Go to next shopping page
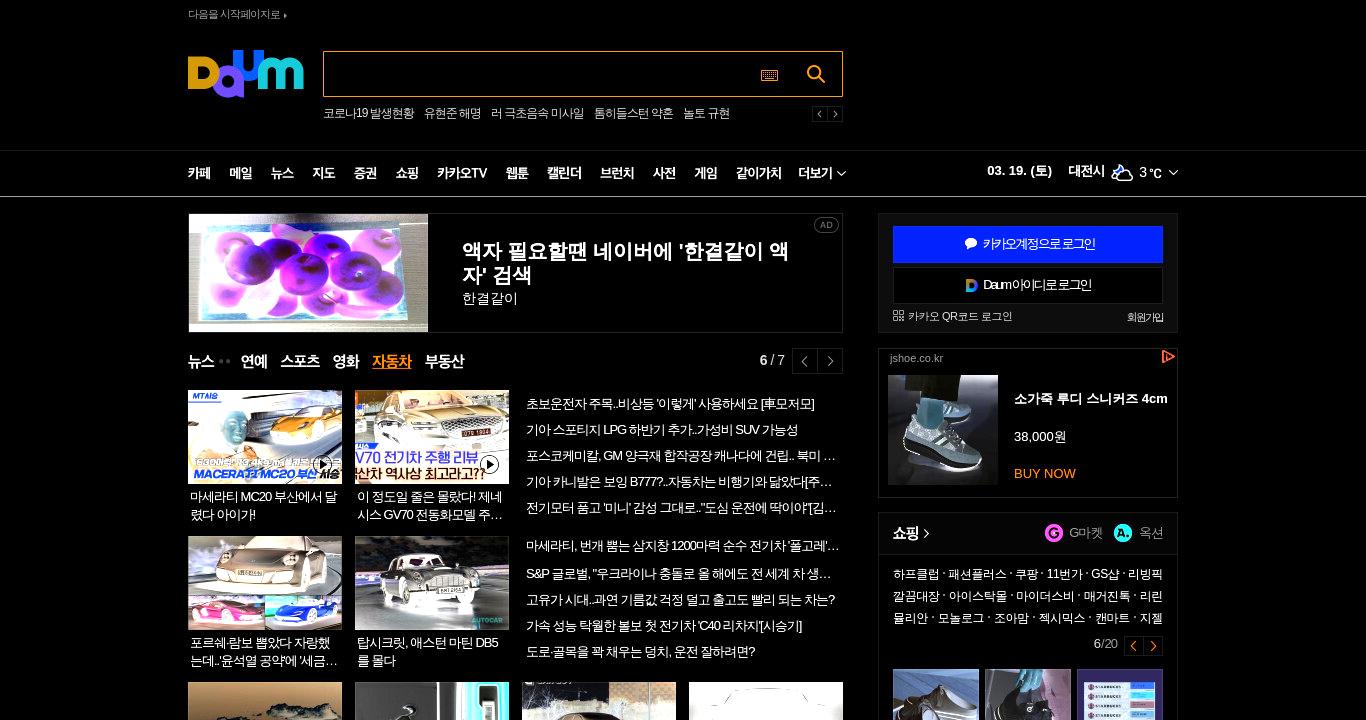Image resolution: width=1366 pixels, height=720 pixels. 1153,646
